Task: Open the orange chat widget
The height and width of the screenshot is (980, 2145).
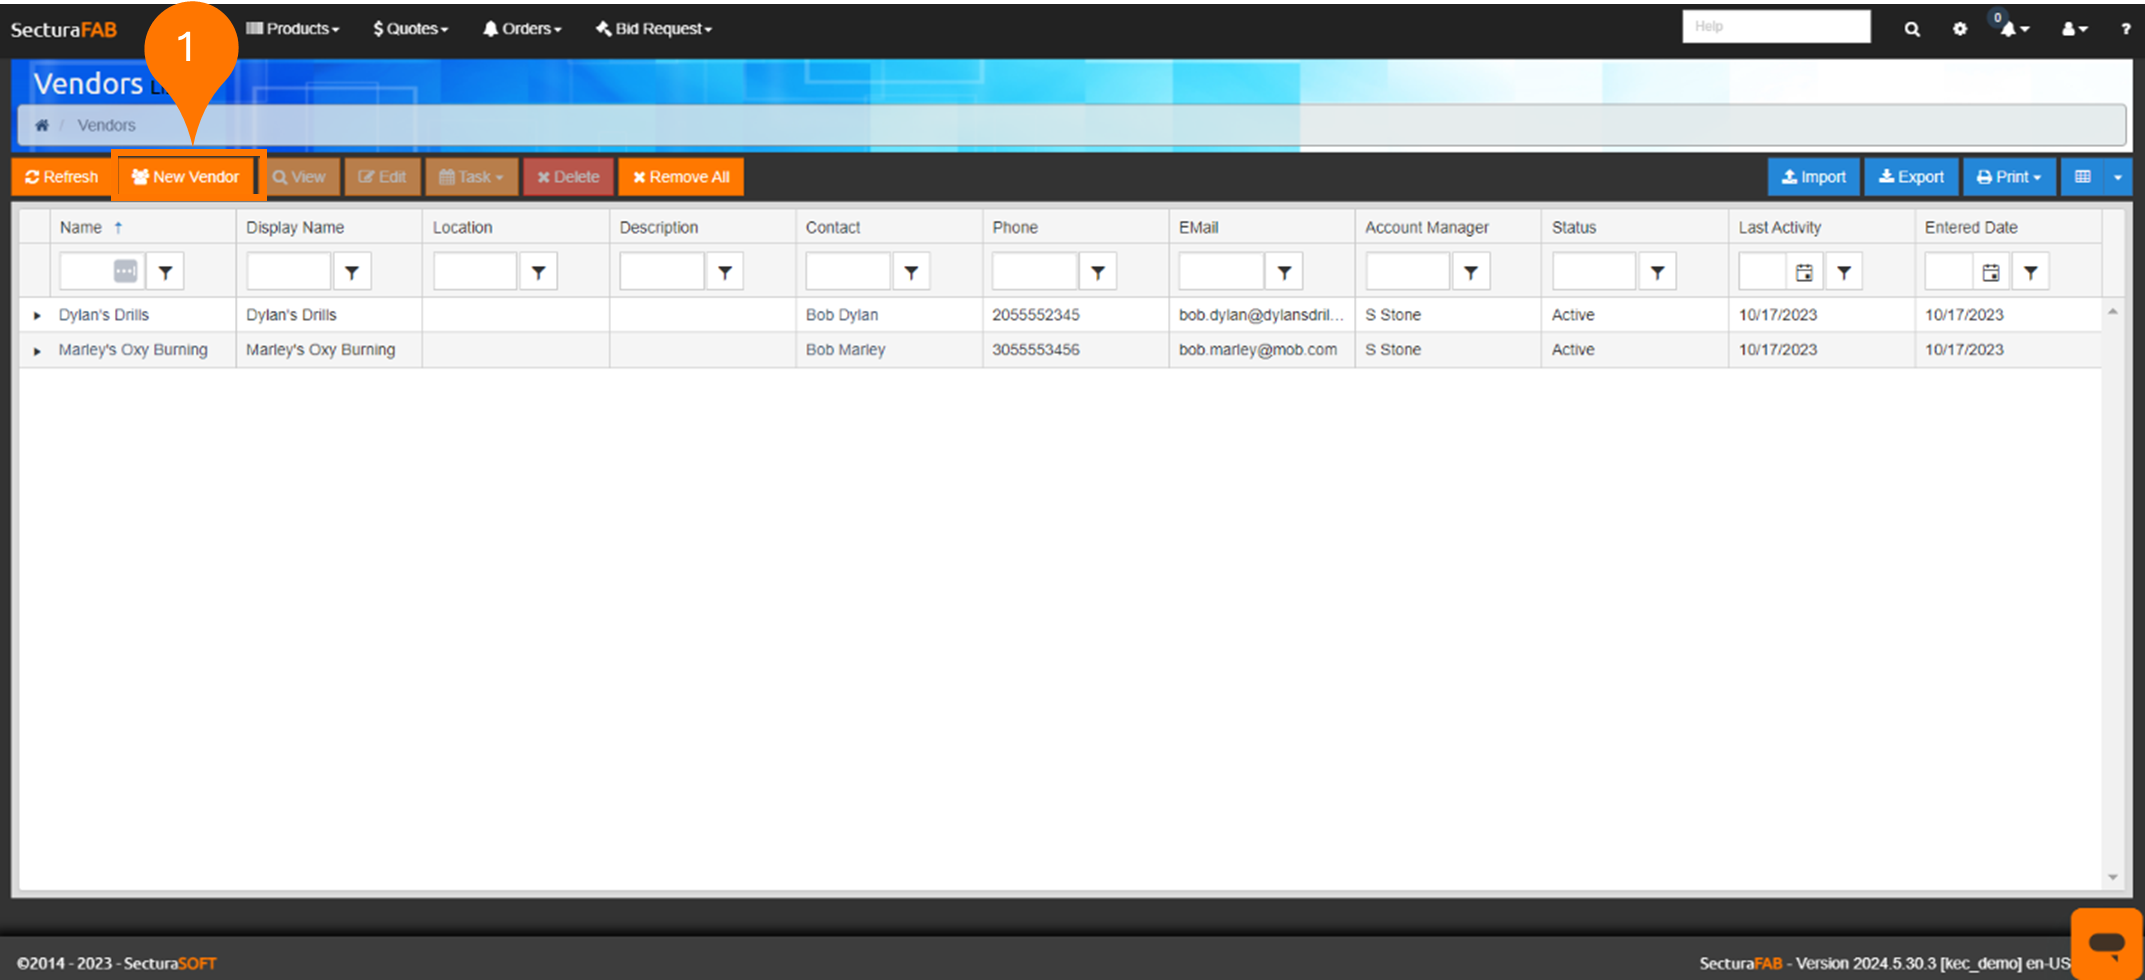Action: [2106, 942]
